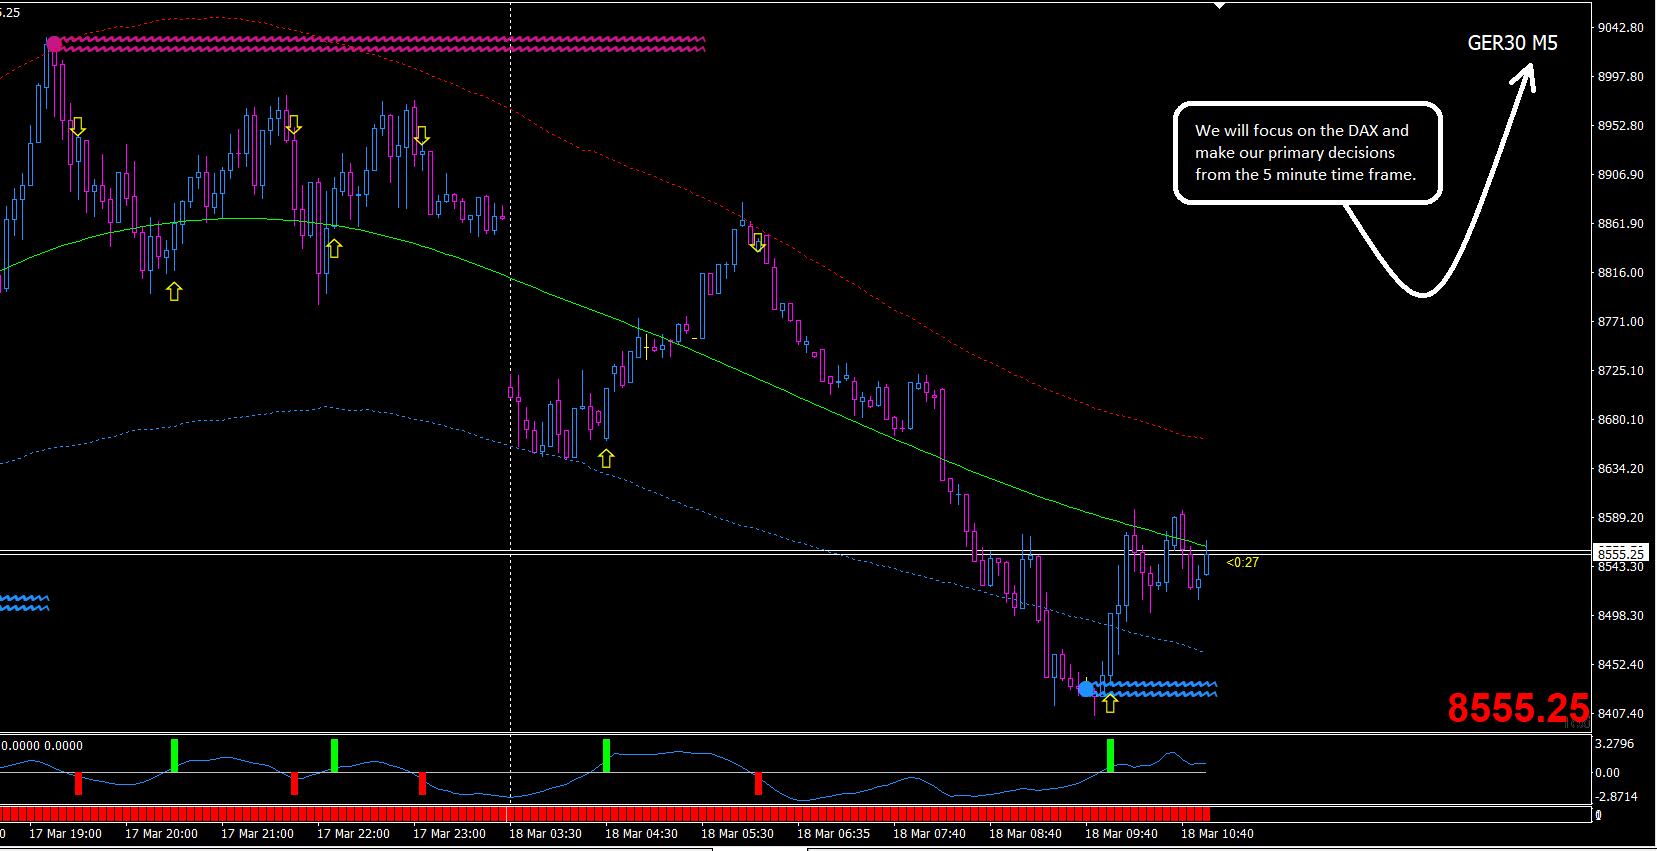Click the 17 Mar 22:00 time label

tap(353, 834)
